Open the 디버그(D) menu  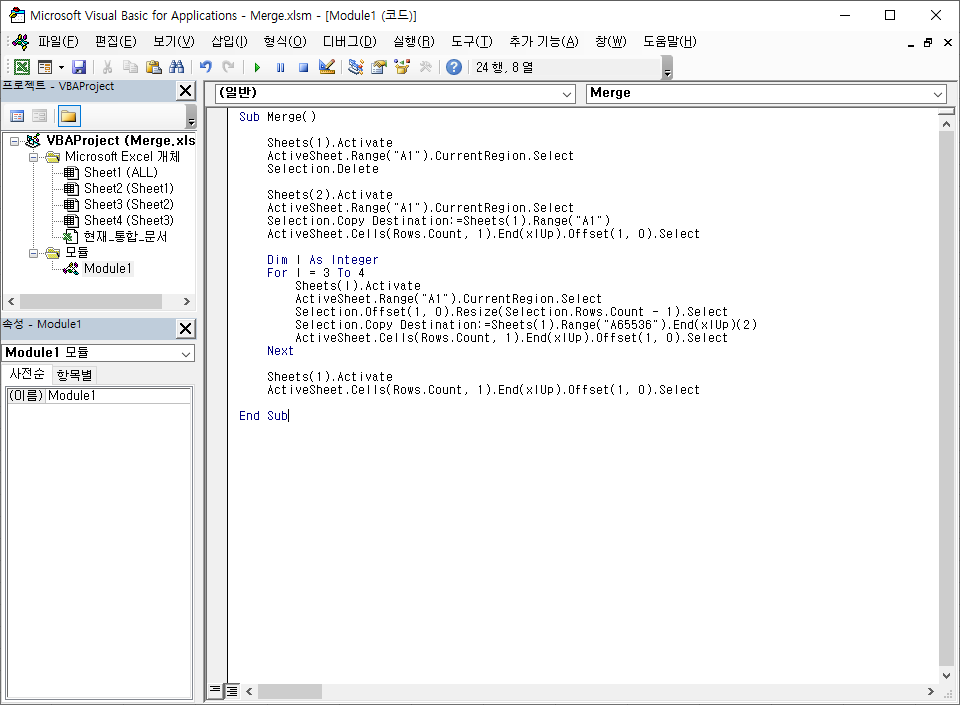[x=350, y=42]
